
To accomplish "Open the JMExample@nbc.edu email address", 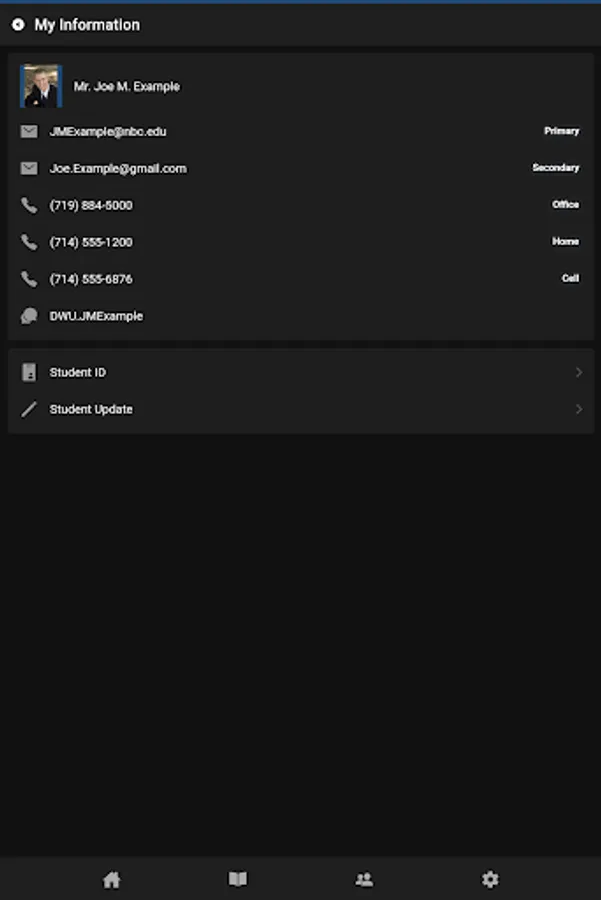I will pyautogui.click(x=108, y=132).
